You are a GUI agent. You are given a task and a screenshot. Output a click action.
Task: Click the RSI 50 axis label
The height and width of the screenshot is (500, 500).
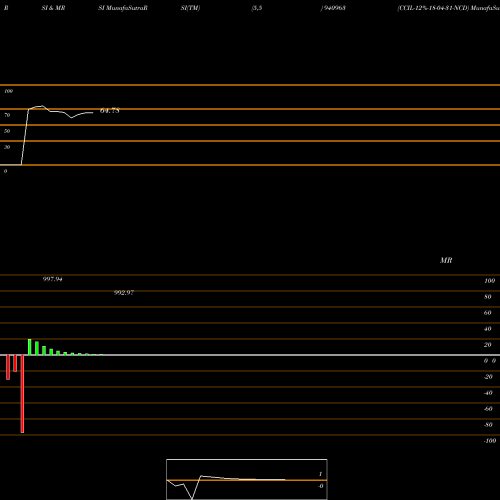pyautogui.click(x=7, y=131)
